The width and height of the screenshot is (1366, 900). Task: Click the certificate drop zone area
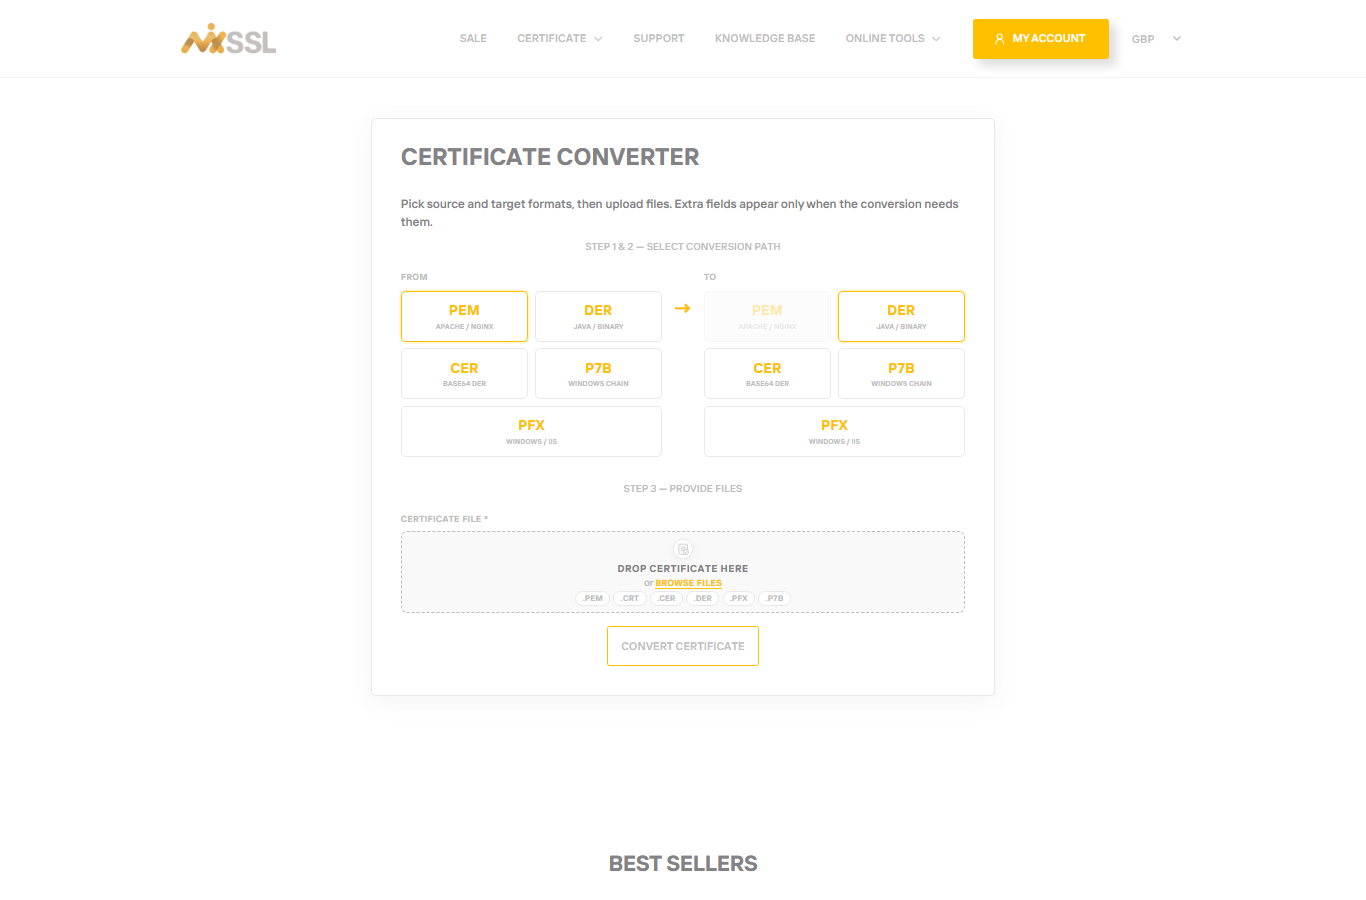click(x=683, y=572)
